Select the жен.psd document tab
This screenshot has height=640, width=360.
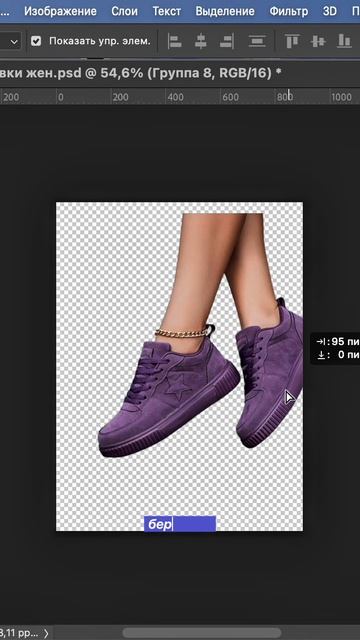pyautogui.click(x=141, y=73)
